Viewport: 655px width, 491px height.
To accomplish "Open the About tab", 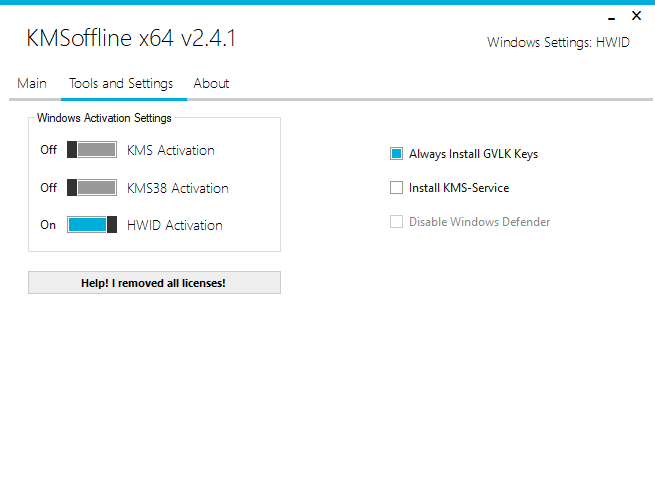I will (x=211, y=84).
